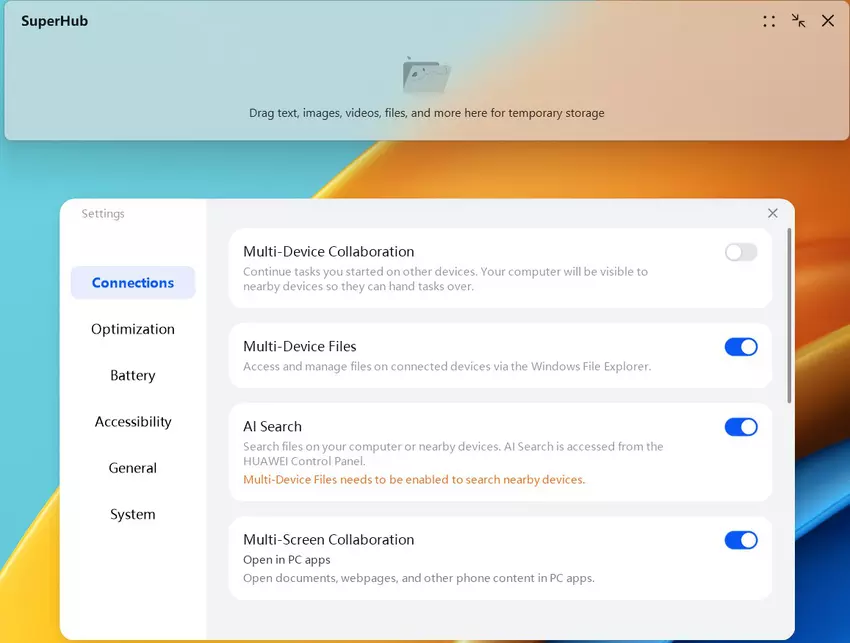Open the System settings section
Screen dimensions: 850x643
click(x=133, y=515)
